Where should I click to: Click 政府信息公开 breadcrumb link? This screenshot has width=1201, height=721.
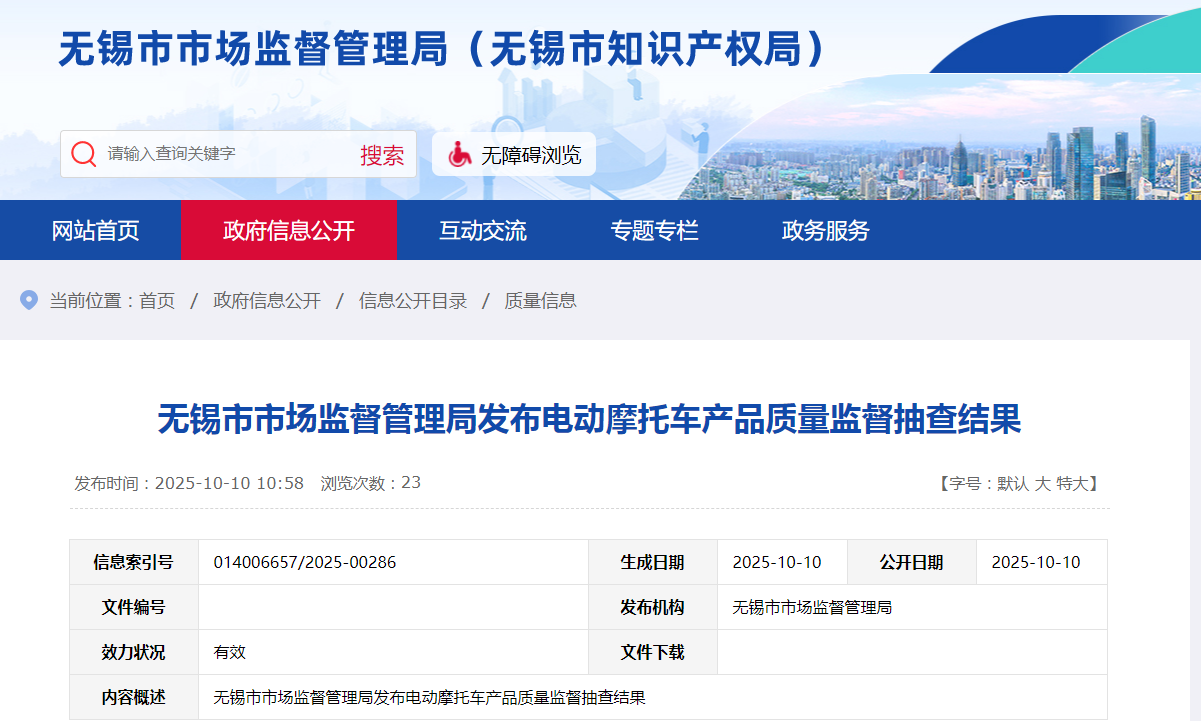[x=267, y=301]
